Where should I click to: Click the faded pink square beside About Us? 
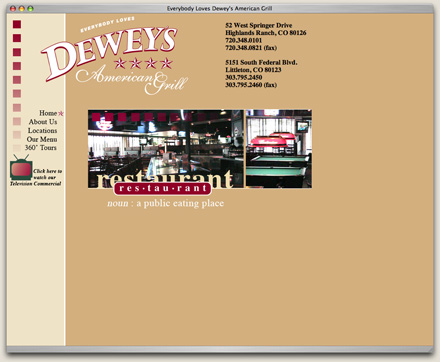point(17,121)
